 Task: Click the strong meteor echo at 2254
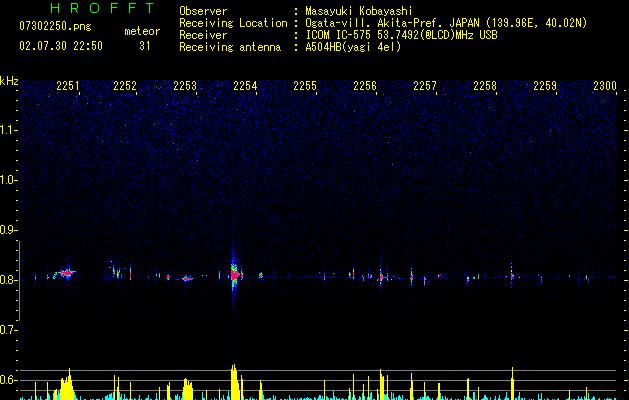tap(235, 275)
